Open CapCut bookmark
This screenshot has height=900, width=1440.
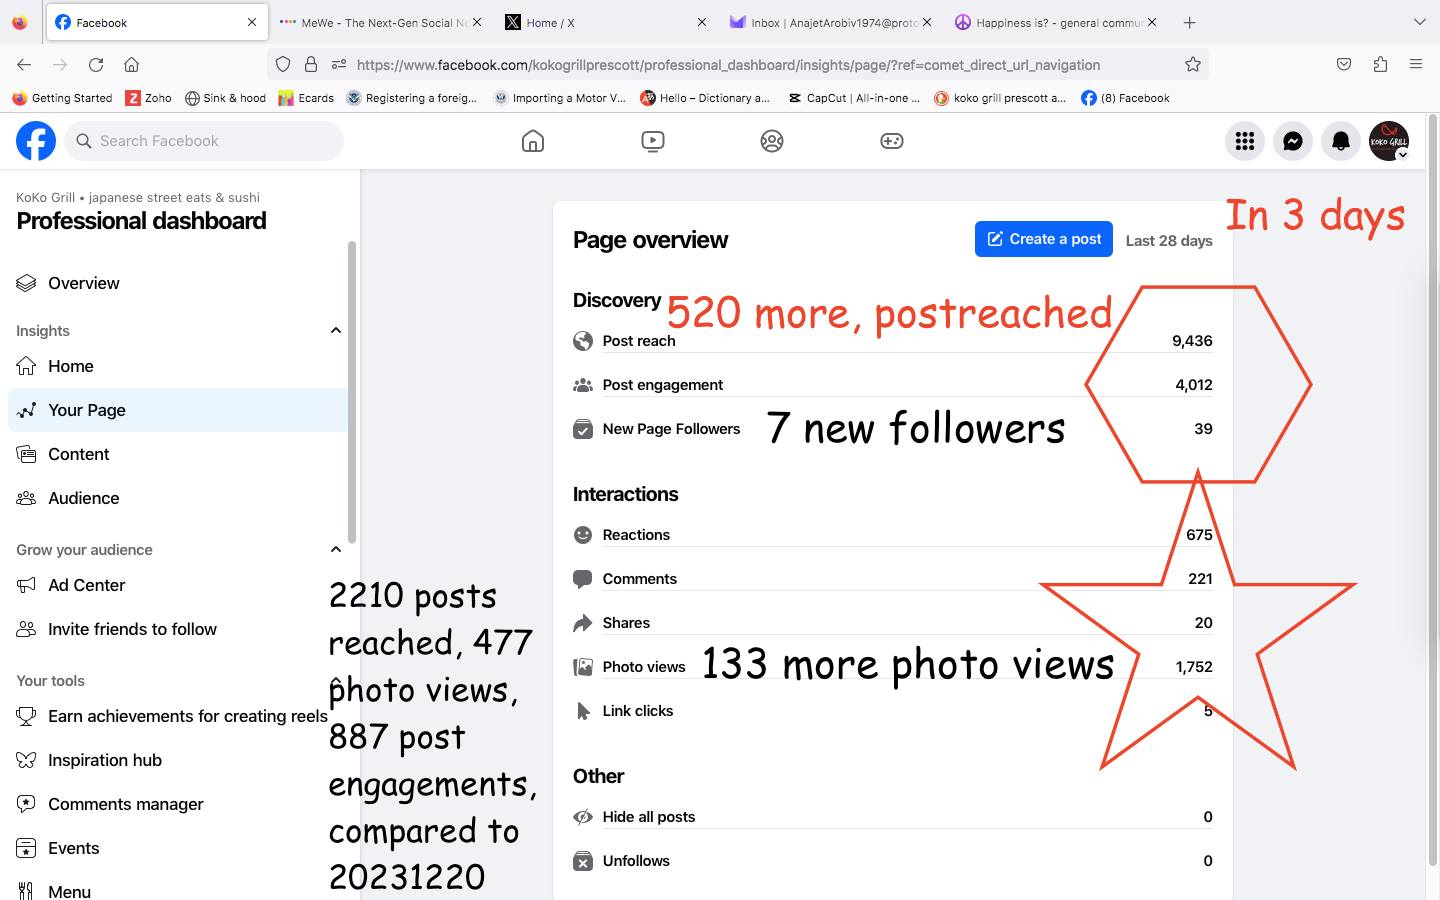[x=853, y=98]
